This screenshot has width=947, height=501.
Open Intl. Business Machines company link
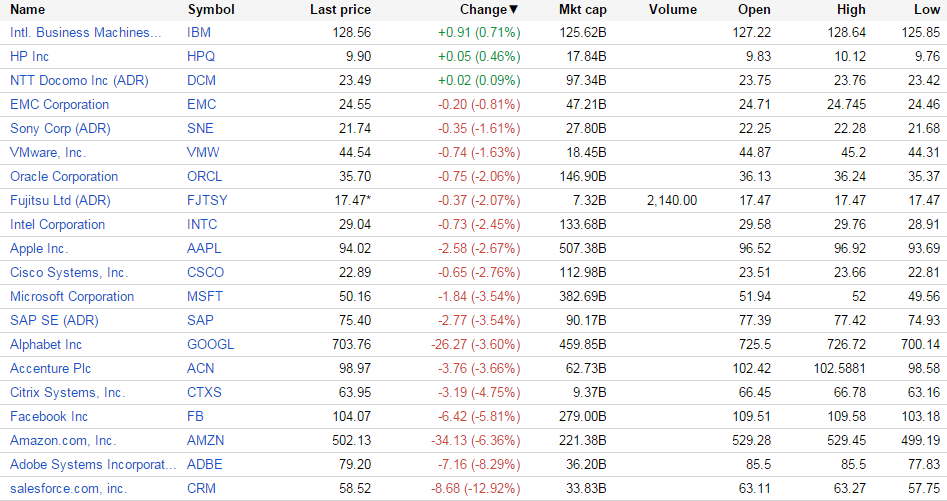[x=85, y=32]
